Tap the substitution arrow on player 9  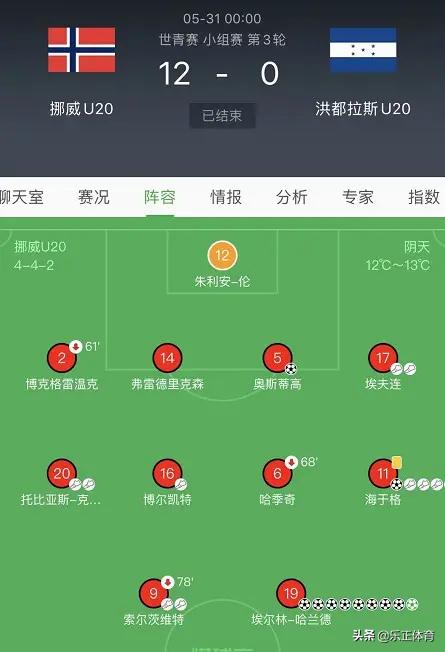point(168,582)
